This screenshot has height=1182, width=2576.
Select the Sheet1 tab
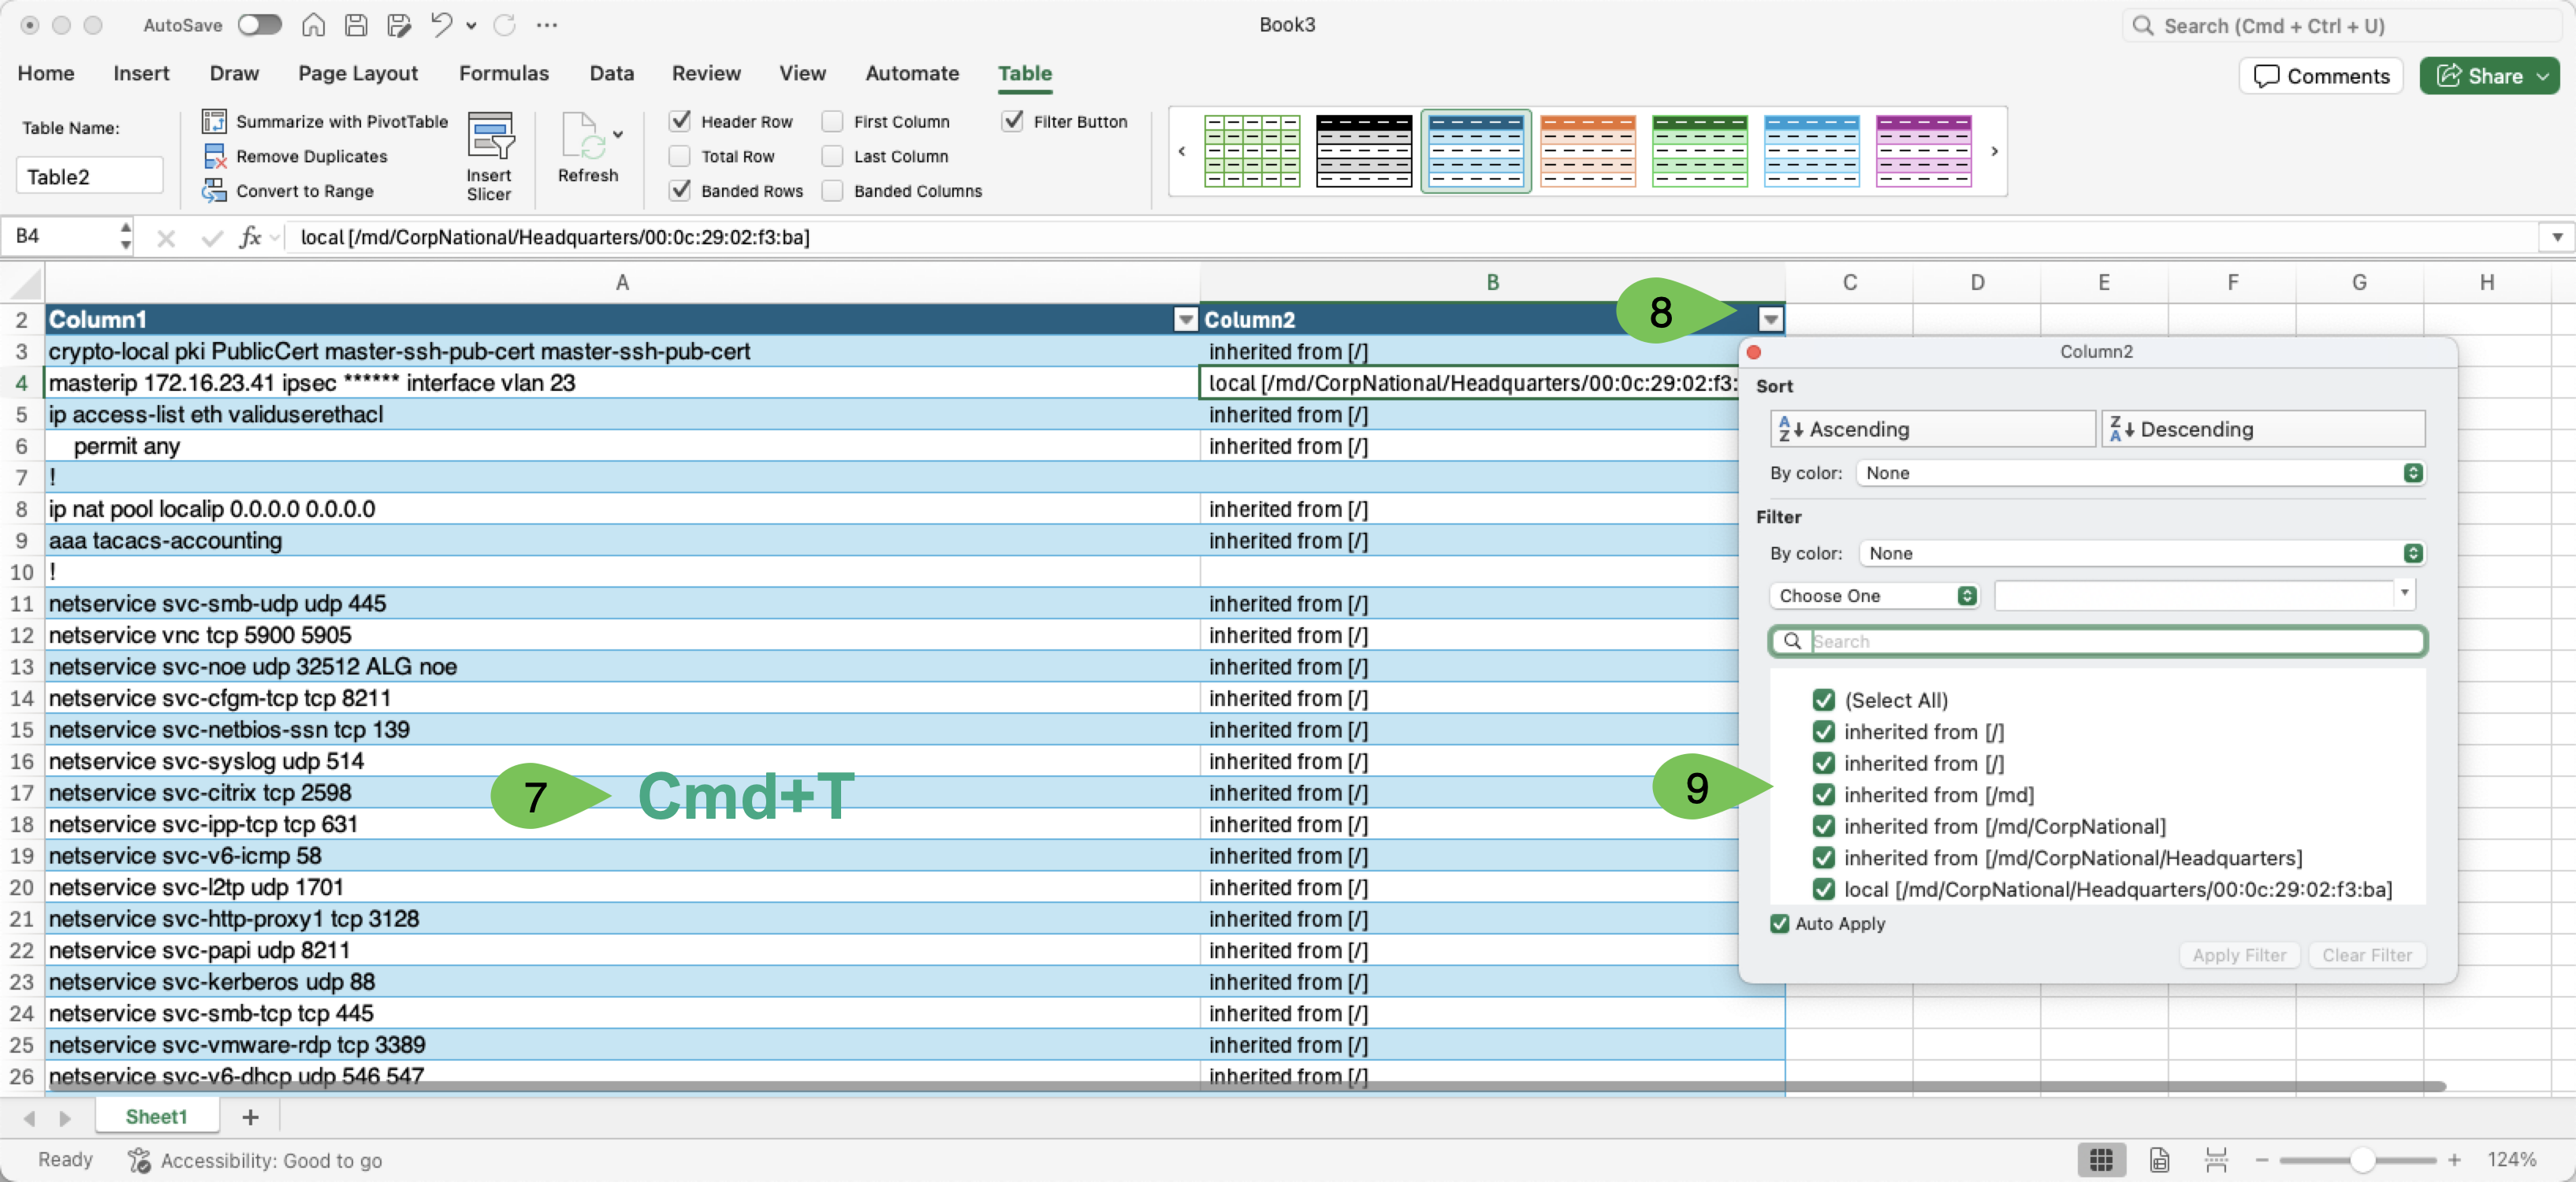pyautogui.click(x=156, y=1116)
